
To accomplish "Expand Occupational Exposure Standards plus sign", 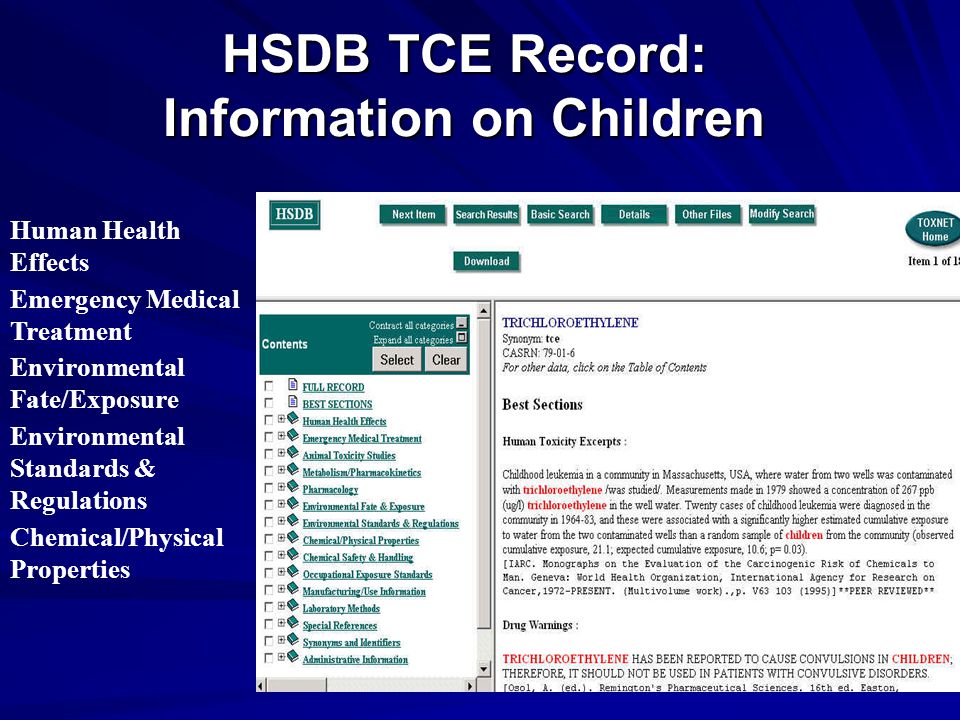I will click(x=281, y=572).
